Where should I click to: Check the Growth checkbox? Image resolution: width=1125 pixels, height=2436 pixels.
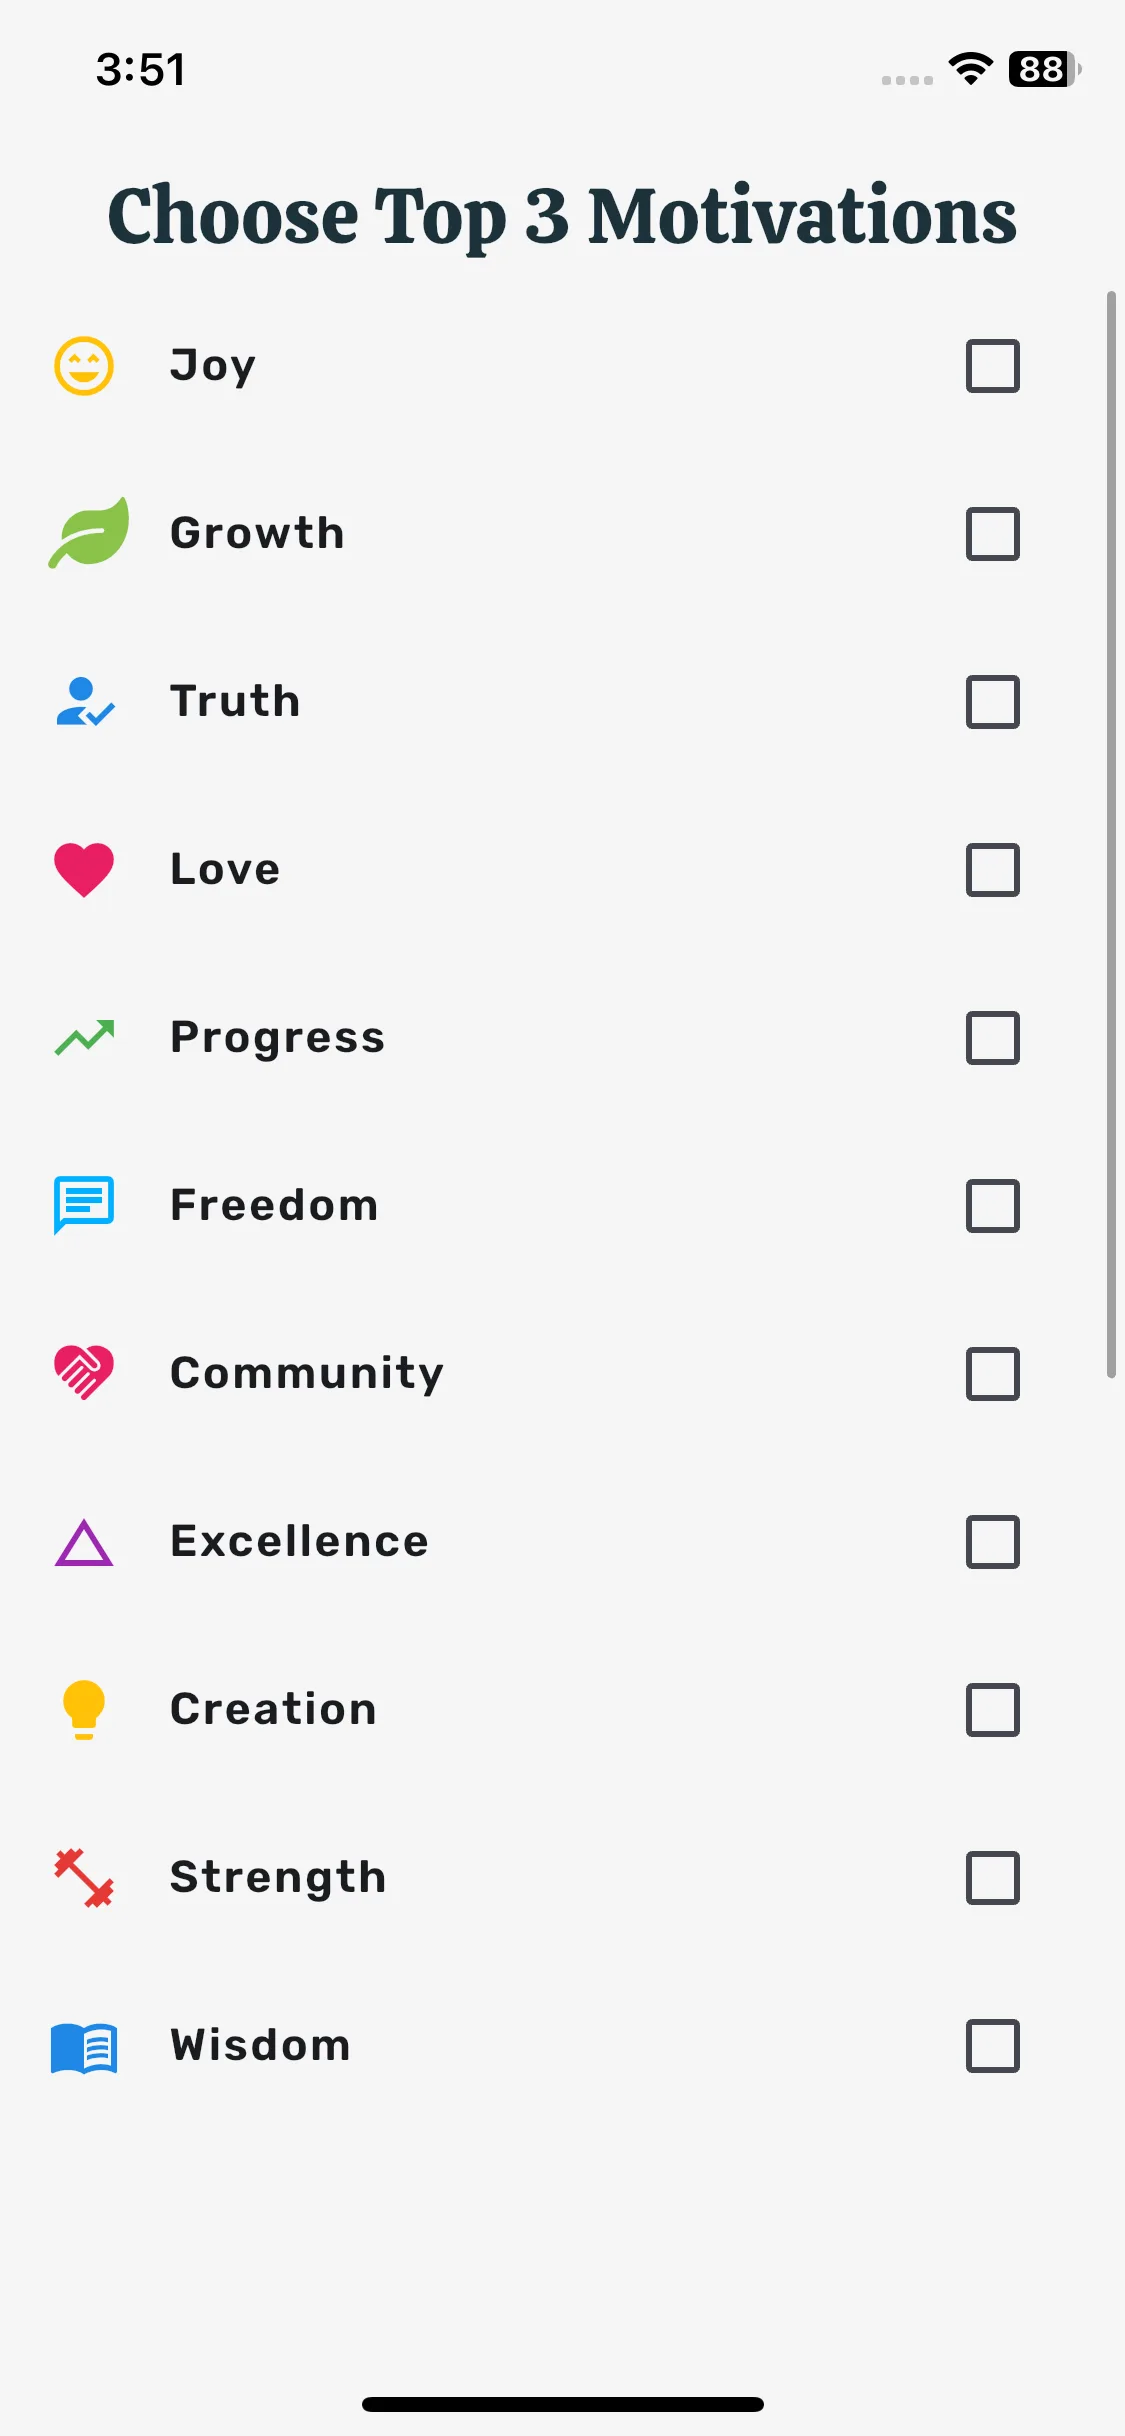993,534
